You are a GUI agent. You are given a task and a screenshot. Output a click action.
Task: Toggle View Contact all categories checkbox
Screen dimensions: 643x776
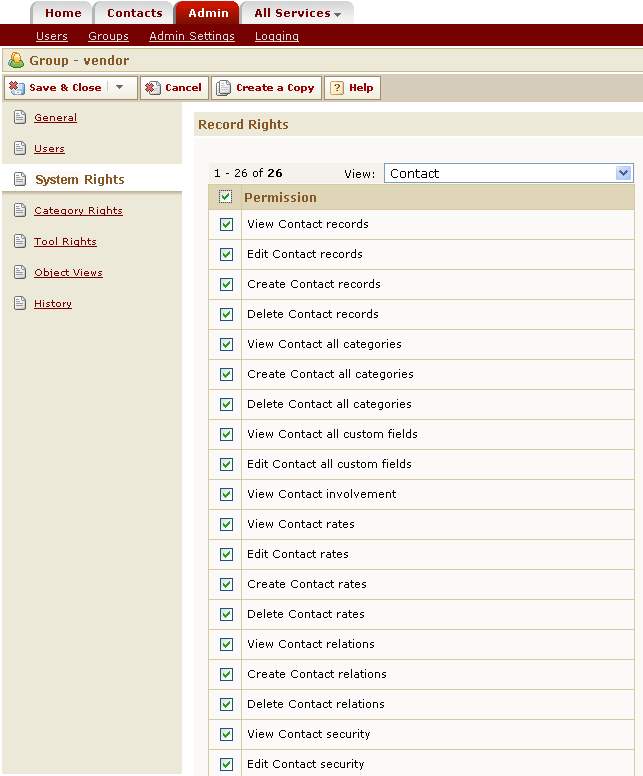pyautogui.click(x=226, y=344)
